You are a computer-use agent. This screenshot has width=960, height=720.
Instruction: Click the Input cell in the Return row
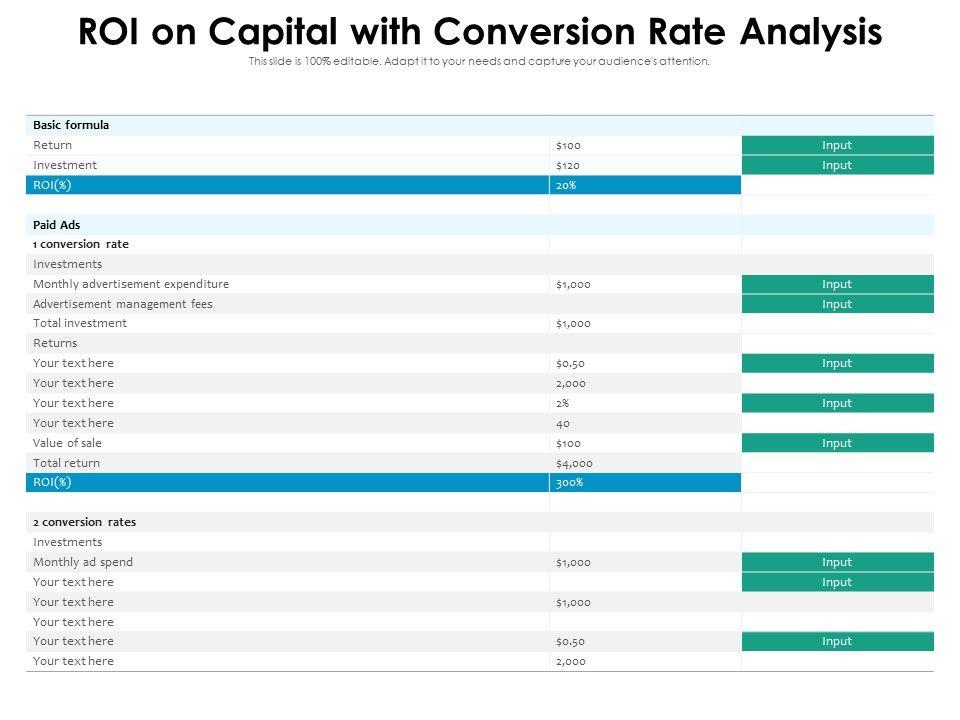[x=837, y=145]
